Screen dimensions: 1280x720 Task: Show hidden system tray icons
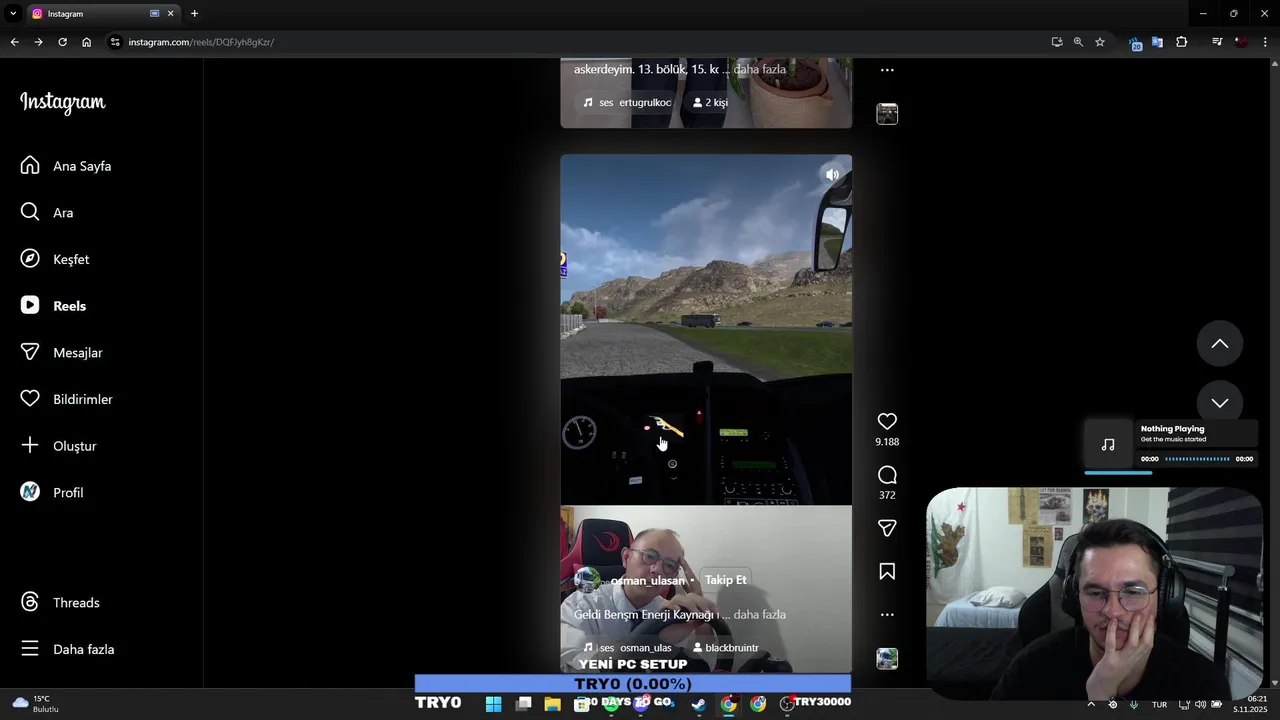coord(1091,704)
